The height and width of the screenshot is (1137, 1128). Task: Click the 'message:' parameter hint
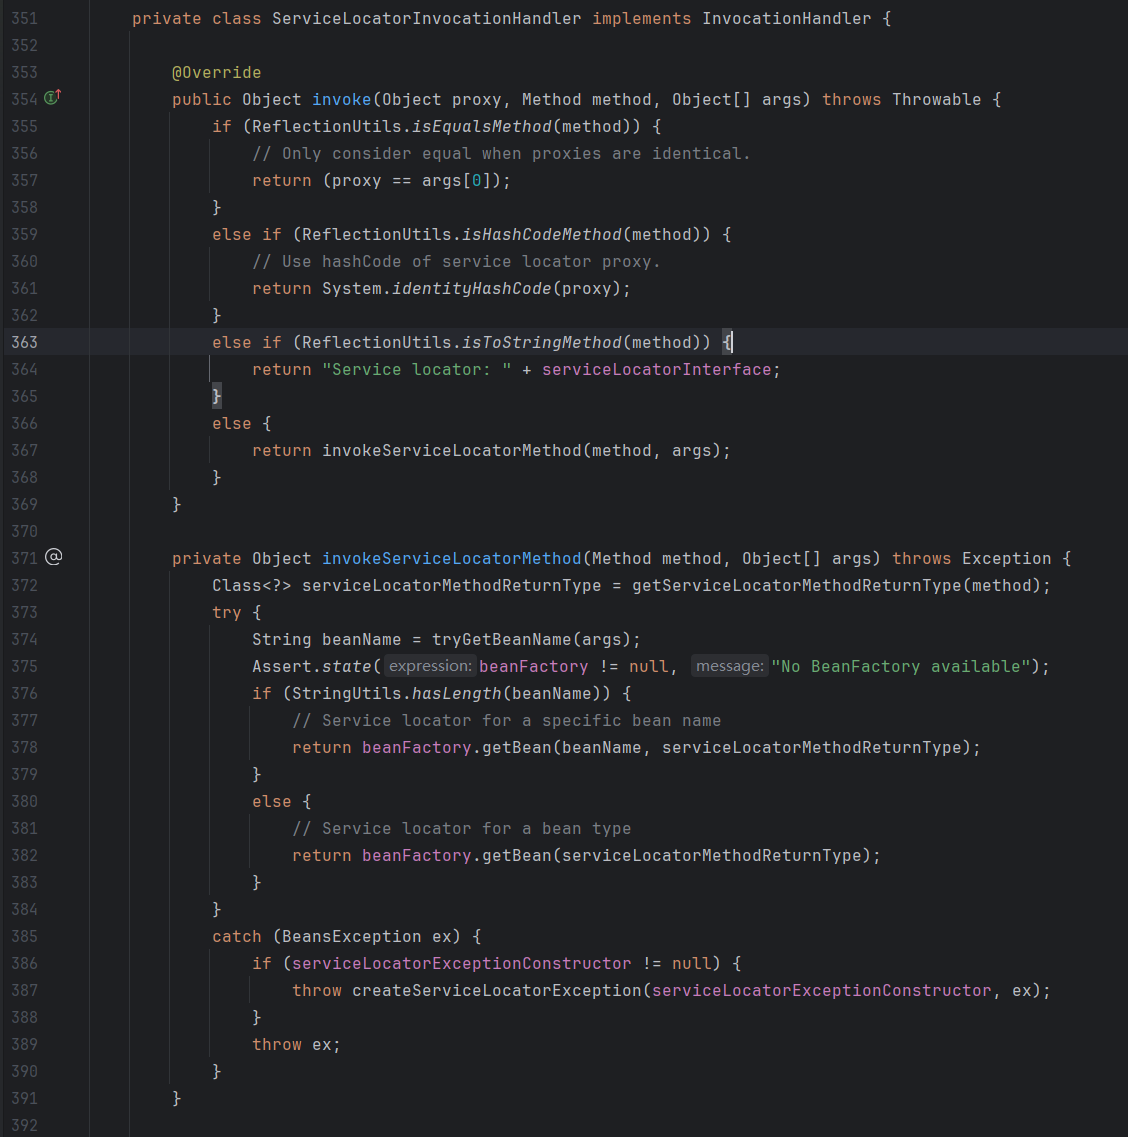729,666
